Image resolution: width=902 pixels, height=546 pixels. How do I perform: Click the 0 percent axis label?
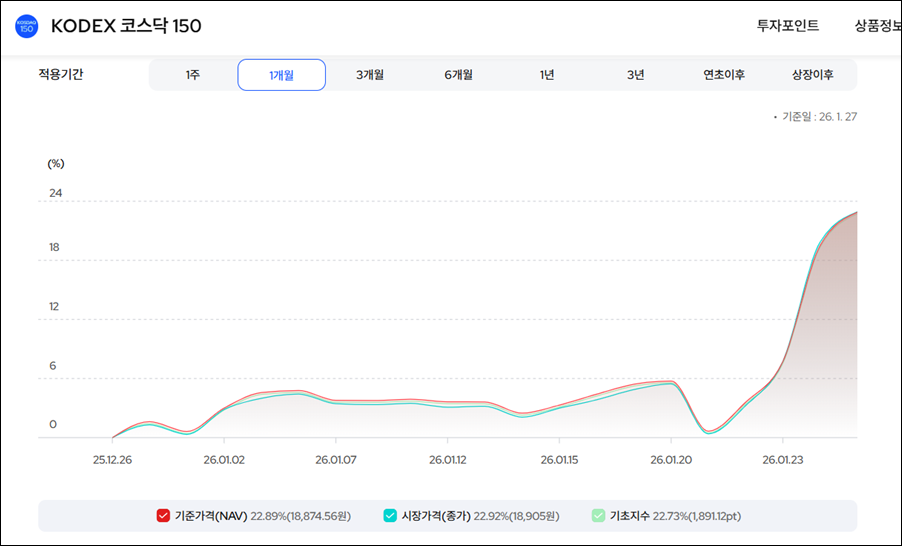point(53,425)
